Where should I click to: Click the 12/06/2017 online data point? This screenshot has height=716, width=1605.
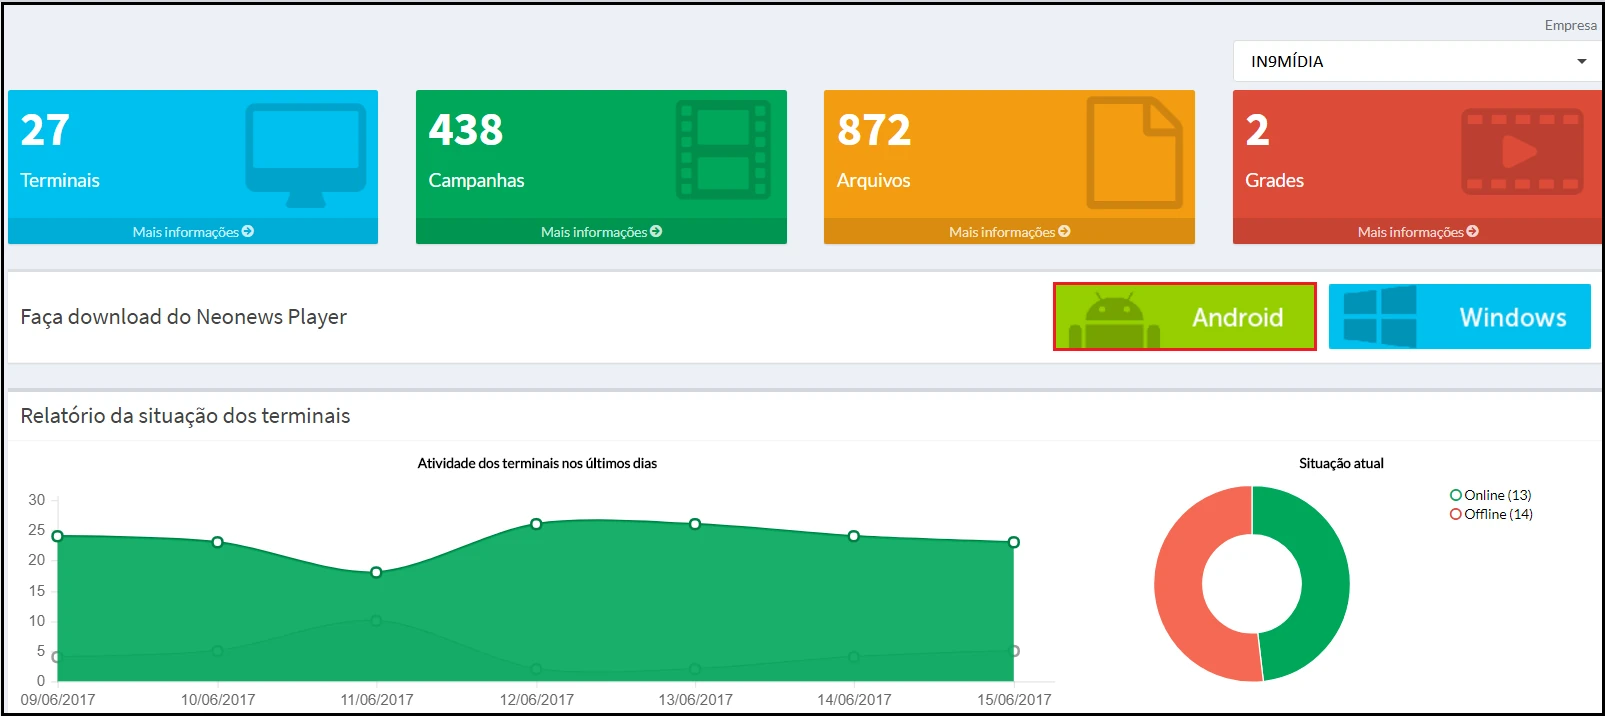point(536,524)
